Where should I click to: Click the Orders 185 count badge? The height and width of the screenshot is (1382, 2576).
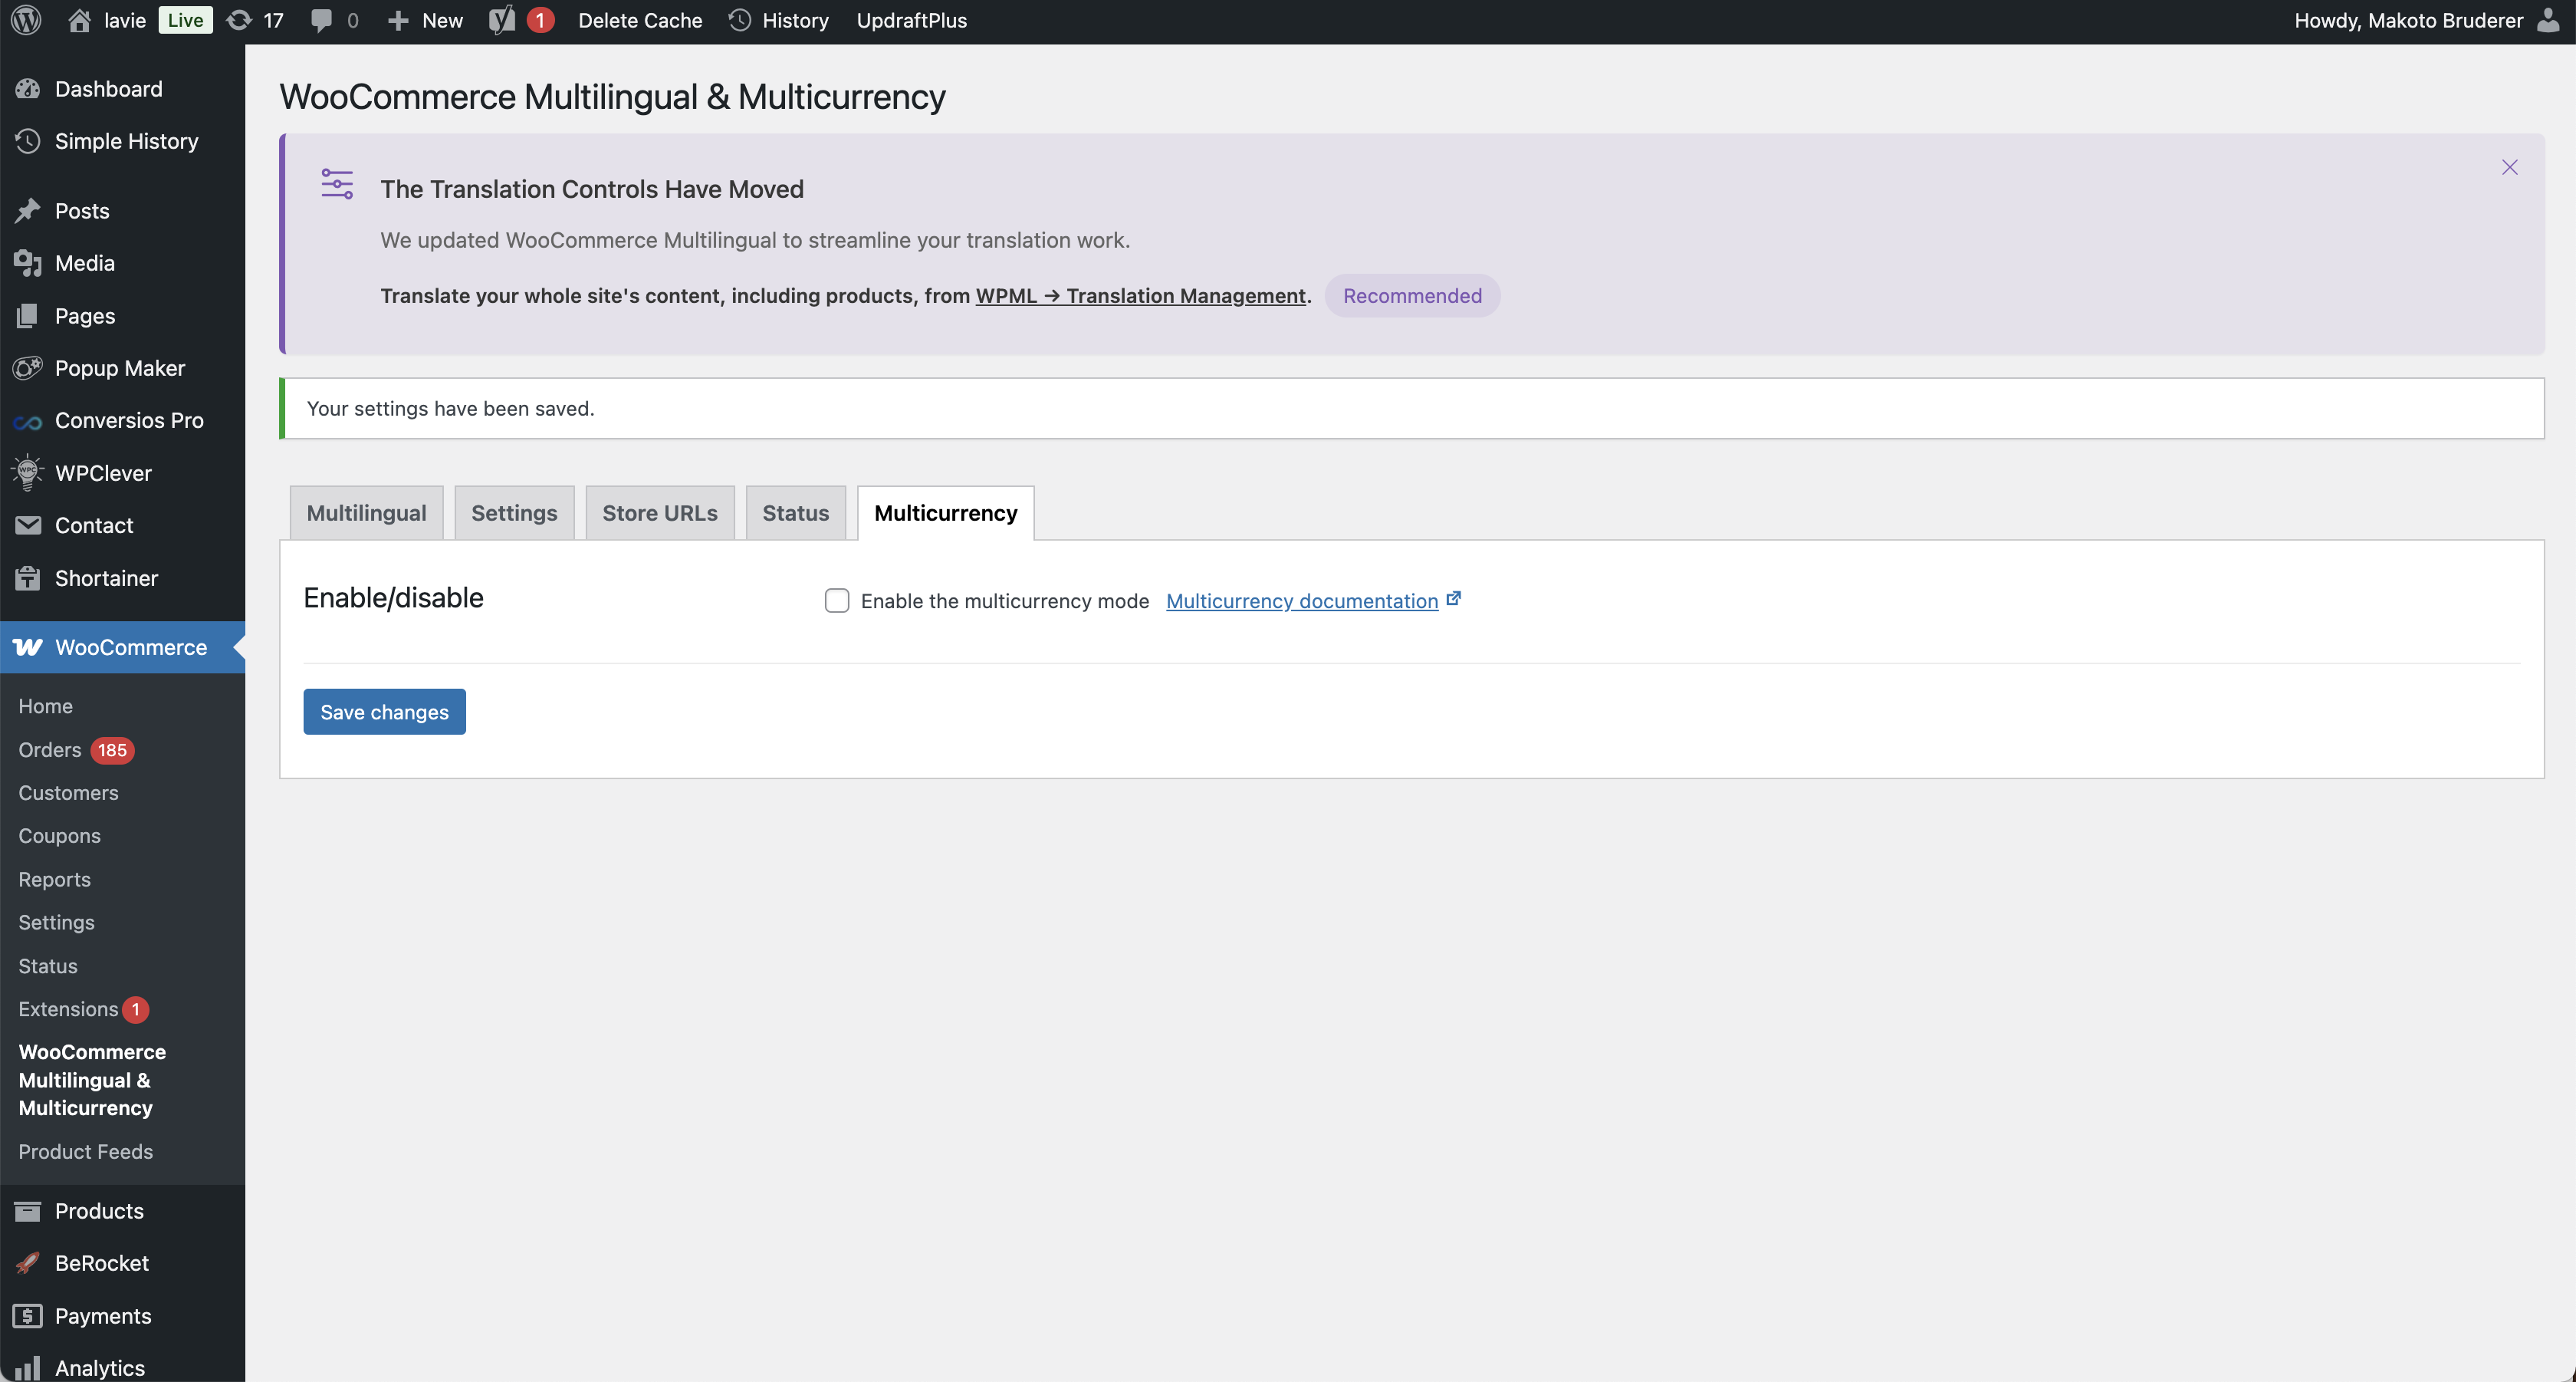113,750
